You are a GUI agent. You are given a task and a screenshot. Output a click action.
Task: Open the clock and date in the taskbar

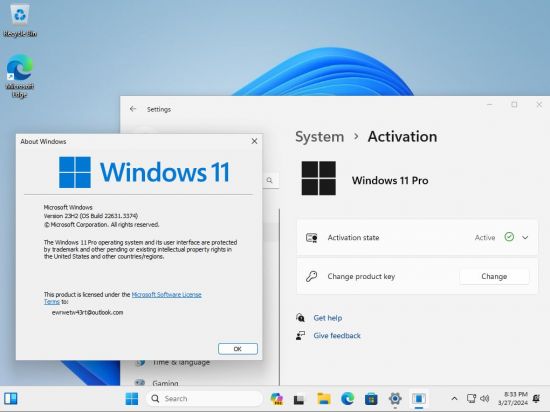513,399
